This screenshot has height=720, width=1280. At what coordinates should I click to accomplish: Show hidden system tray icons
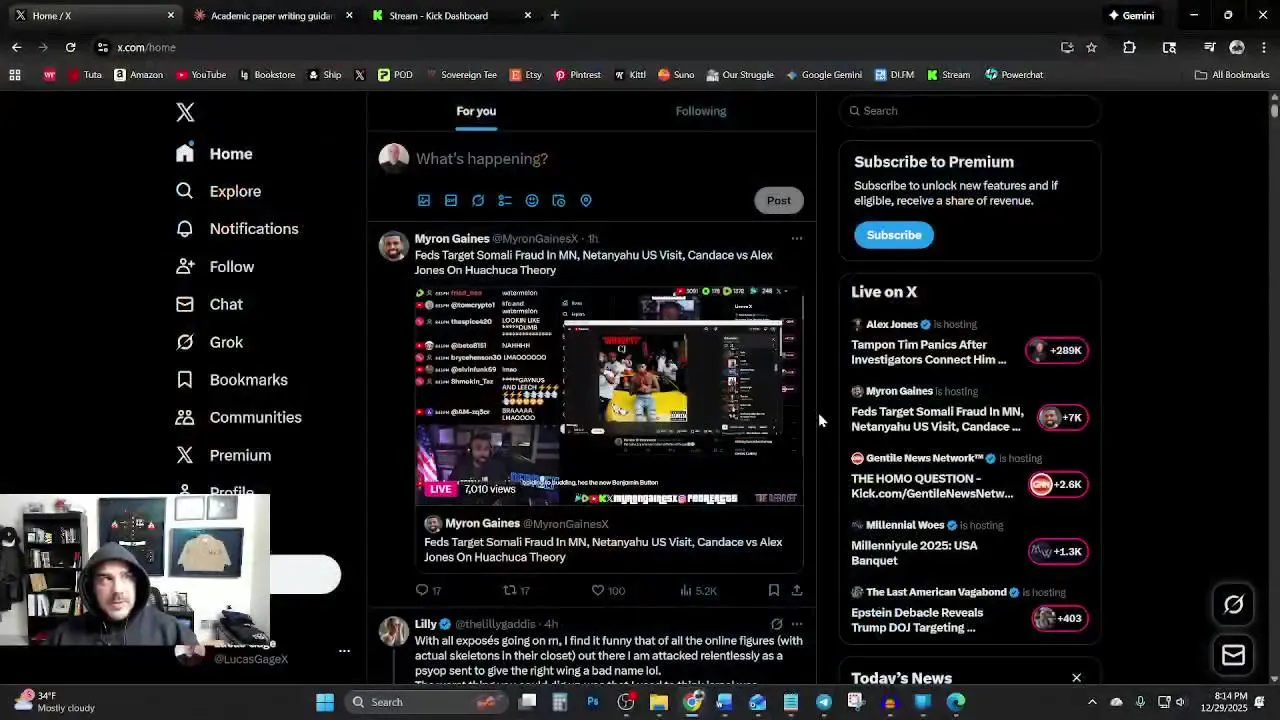click(1092, 702)
